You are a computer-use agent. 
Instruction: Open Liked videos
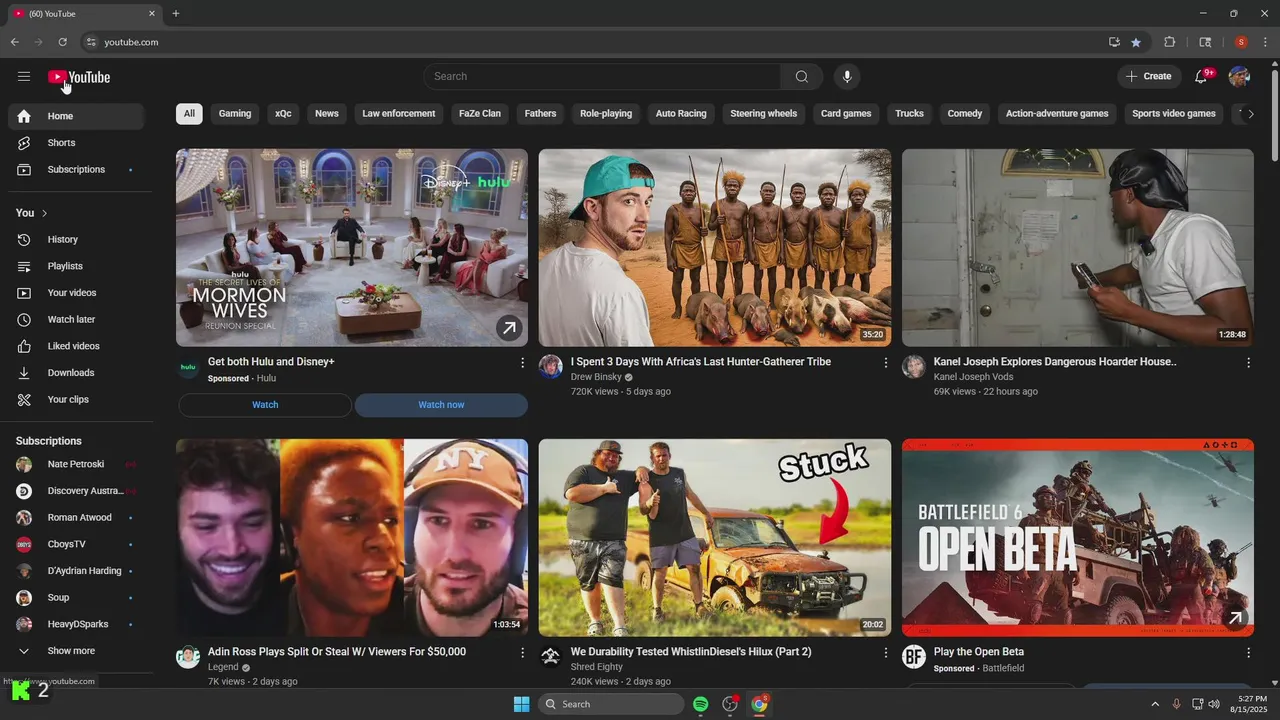(76, 346)
